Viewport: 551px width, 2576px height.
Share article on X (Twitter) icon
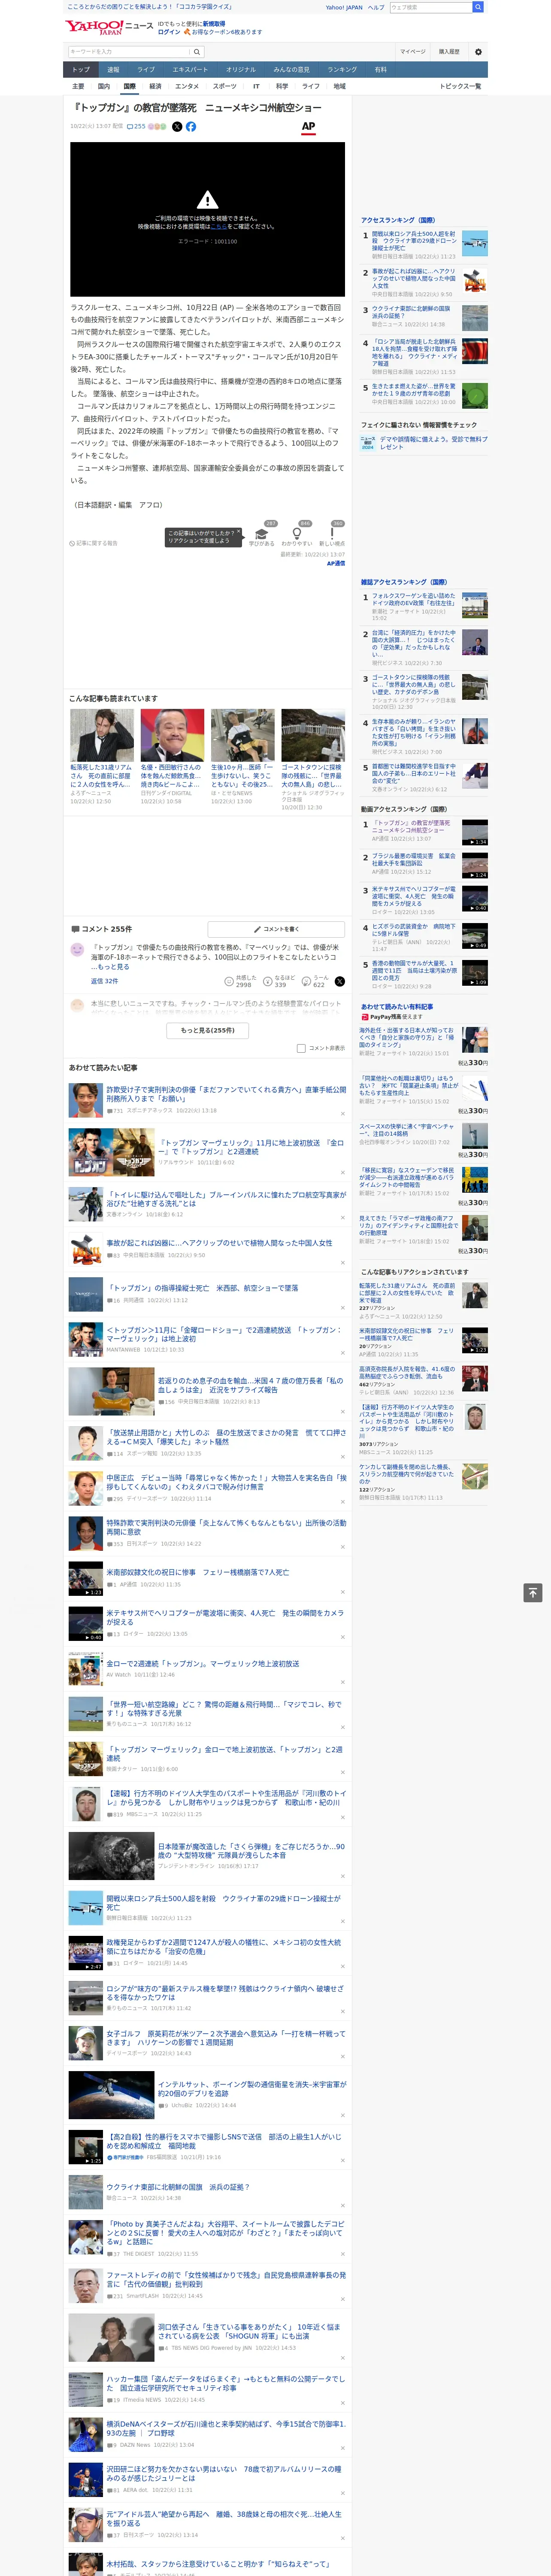tap(177, 127)
